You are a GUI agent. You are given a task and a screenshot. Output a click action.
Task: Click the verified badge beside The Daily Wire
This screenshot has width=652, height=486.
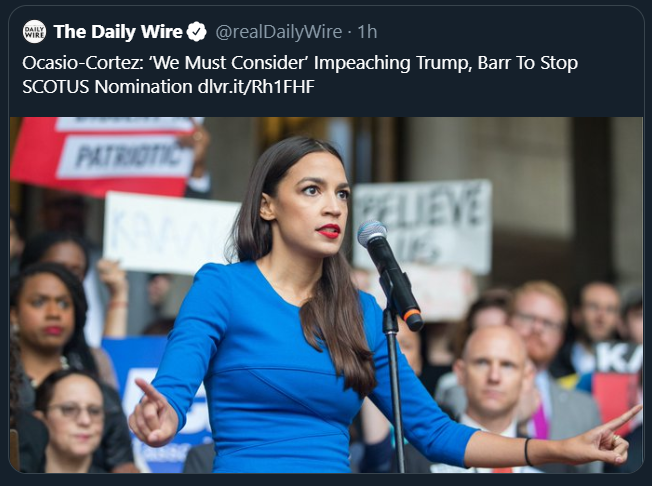[197, 32]
